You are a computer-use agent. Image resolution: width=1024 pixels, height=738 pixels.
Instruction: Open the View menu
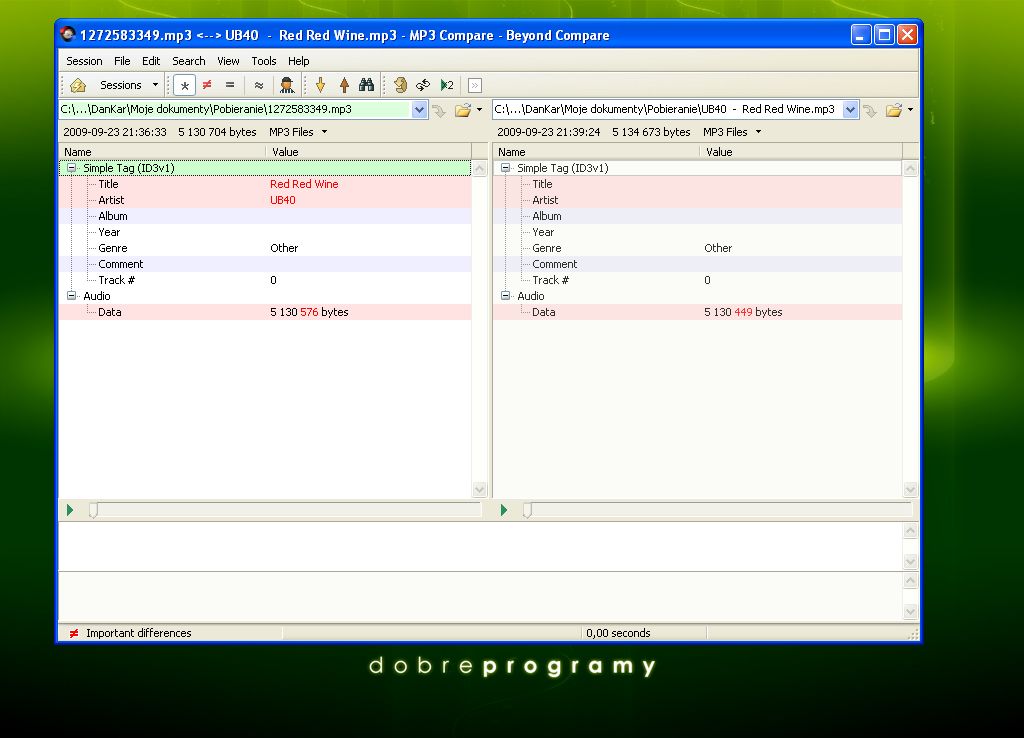pyautogui.click(x=228, y=61)
